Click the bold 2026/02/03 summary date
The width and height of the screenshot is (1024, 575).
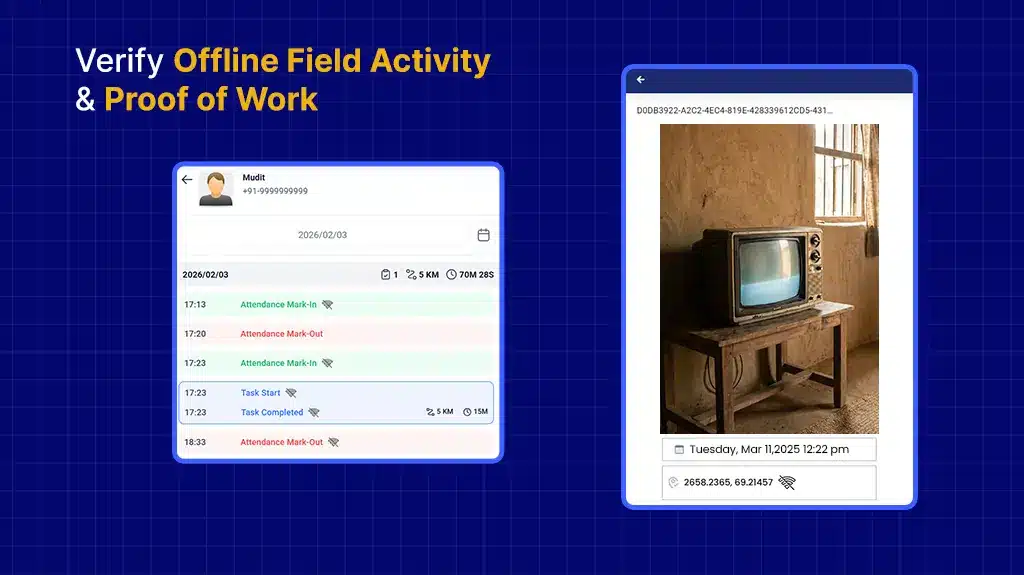(205, 274)
